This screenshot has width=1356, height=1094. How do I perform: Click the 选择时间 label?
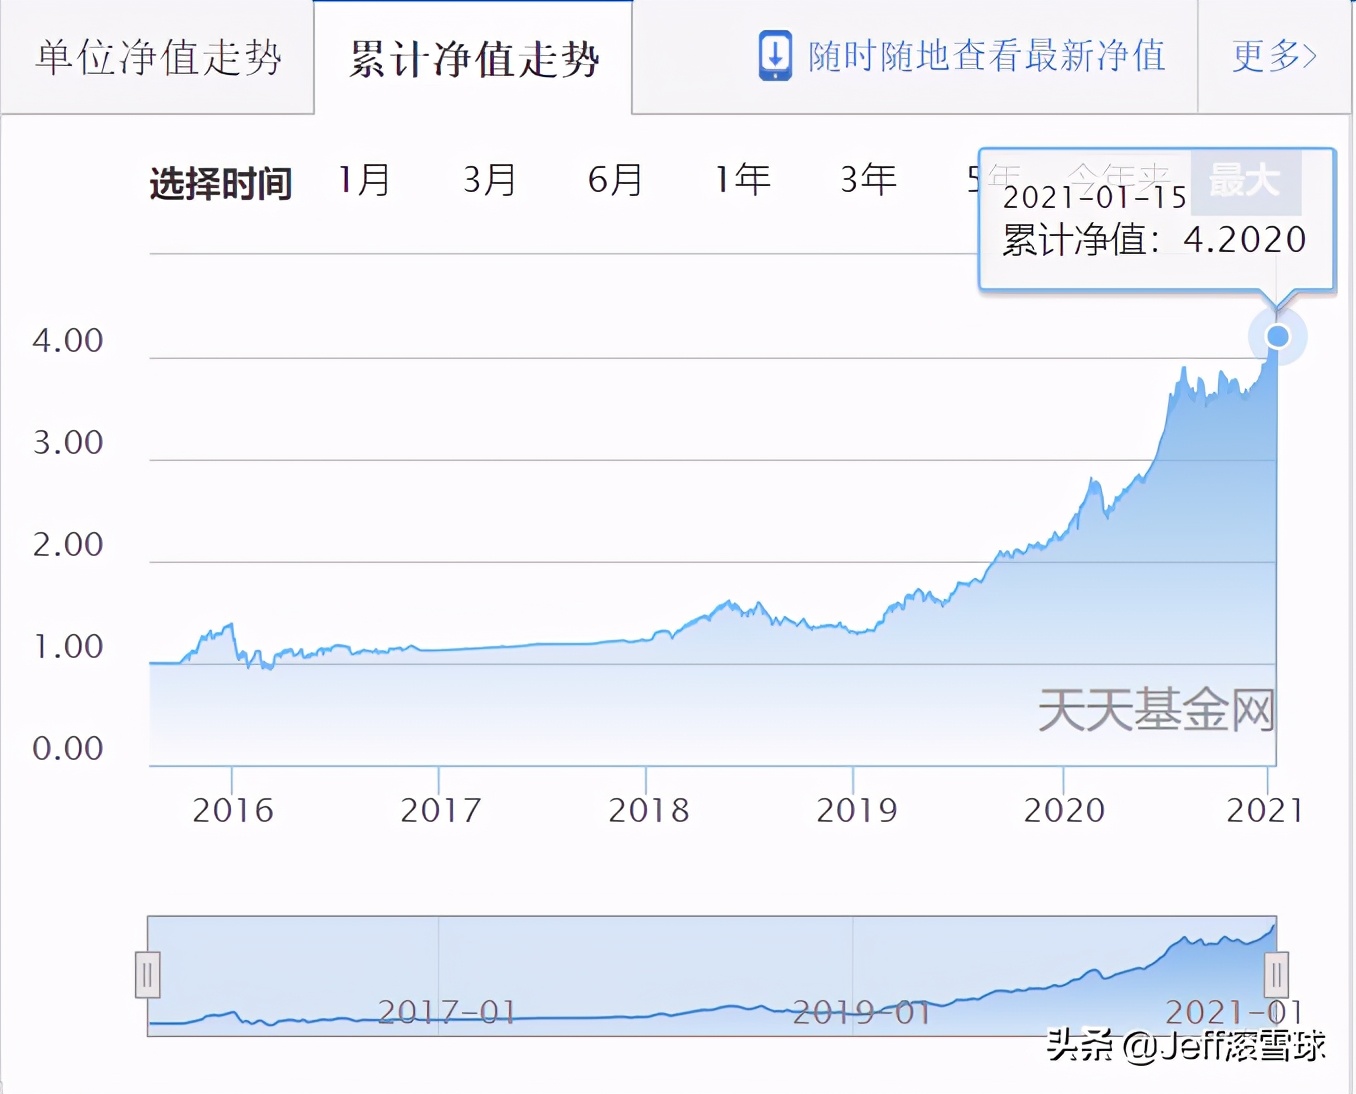(220, 183)
